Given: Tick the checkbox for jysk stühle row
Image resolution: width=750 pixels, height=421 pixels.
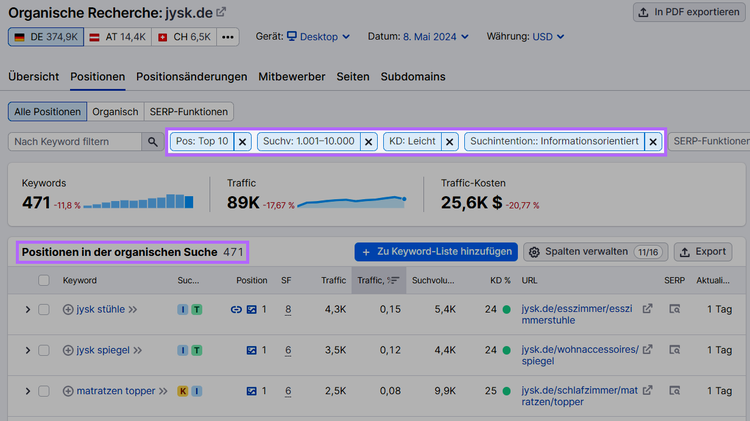Looking at the screenshot, I should (44, 310).
